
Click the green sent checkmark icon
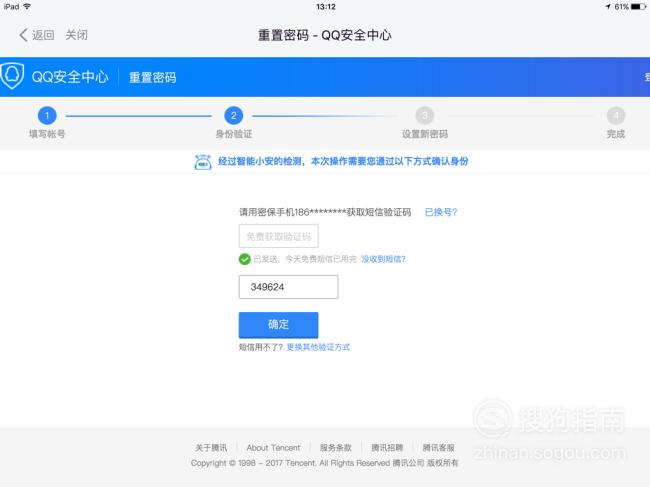point(245,259)
